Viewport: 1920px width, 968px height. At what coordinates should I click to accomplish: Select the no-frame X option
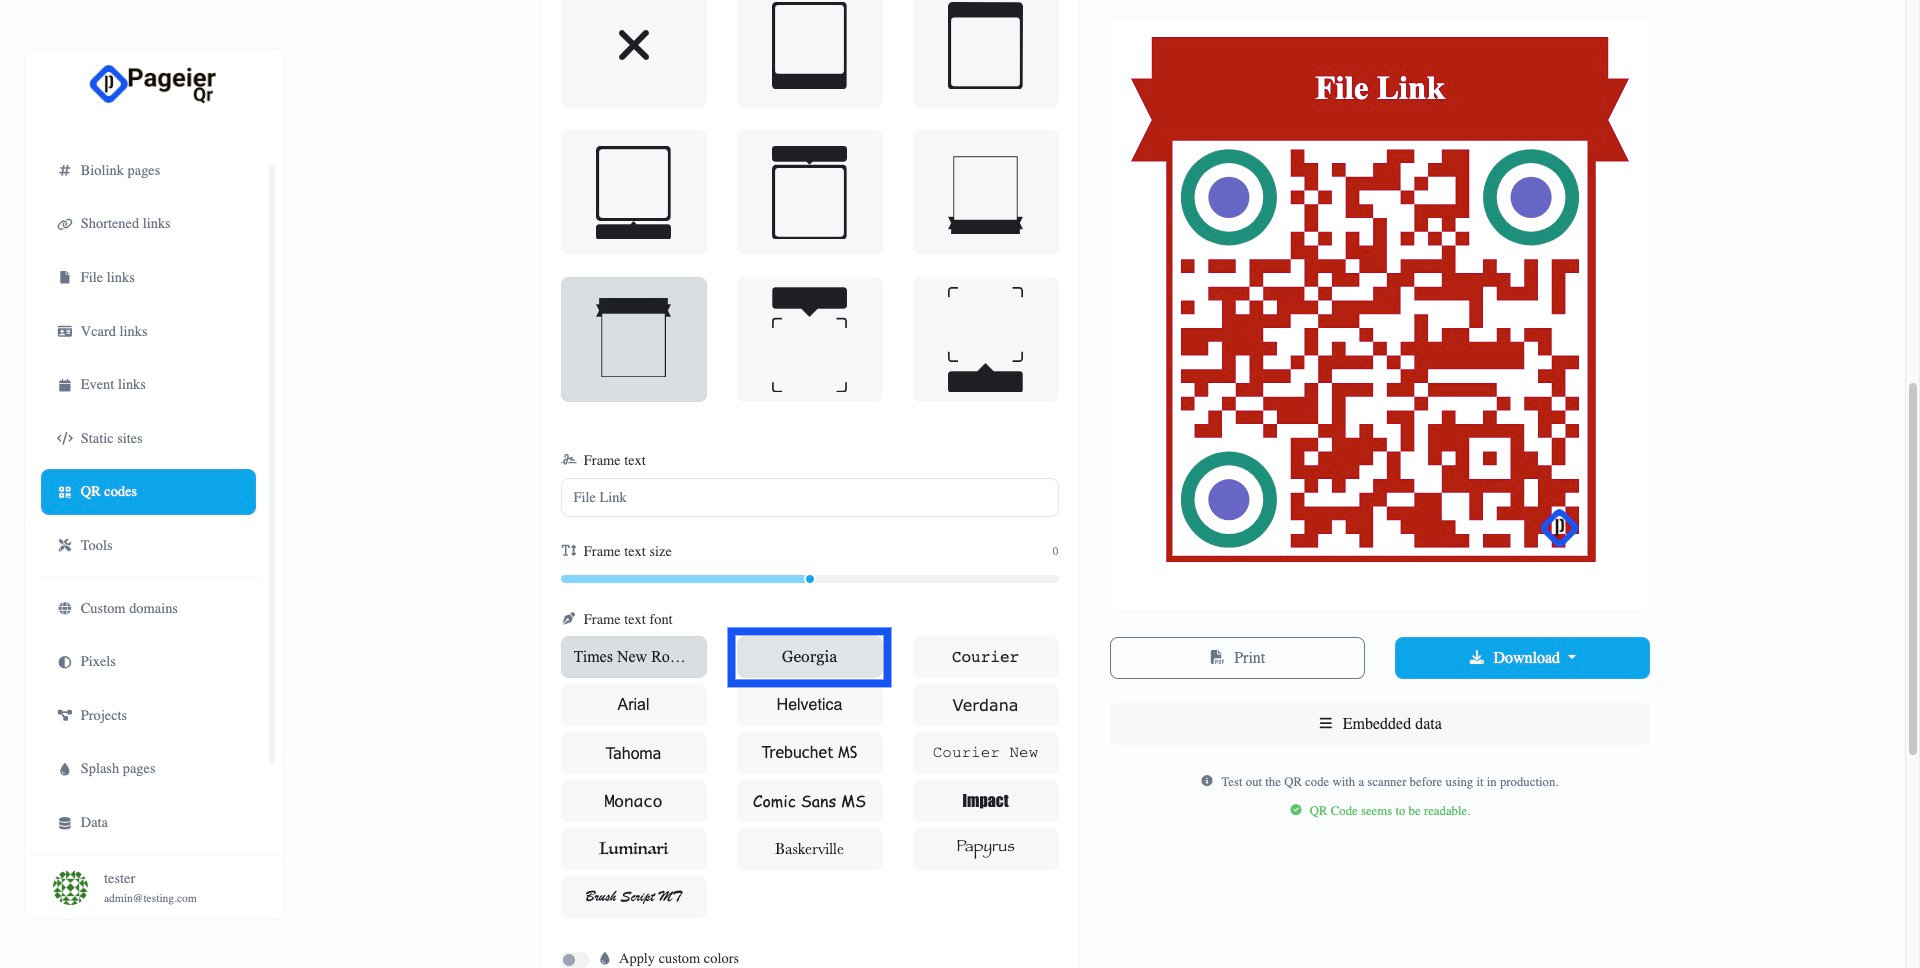pos(633,48)
